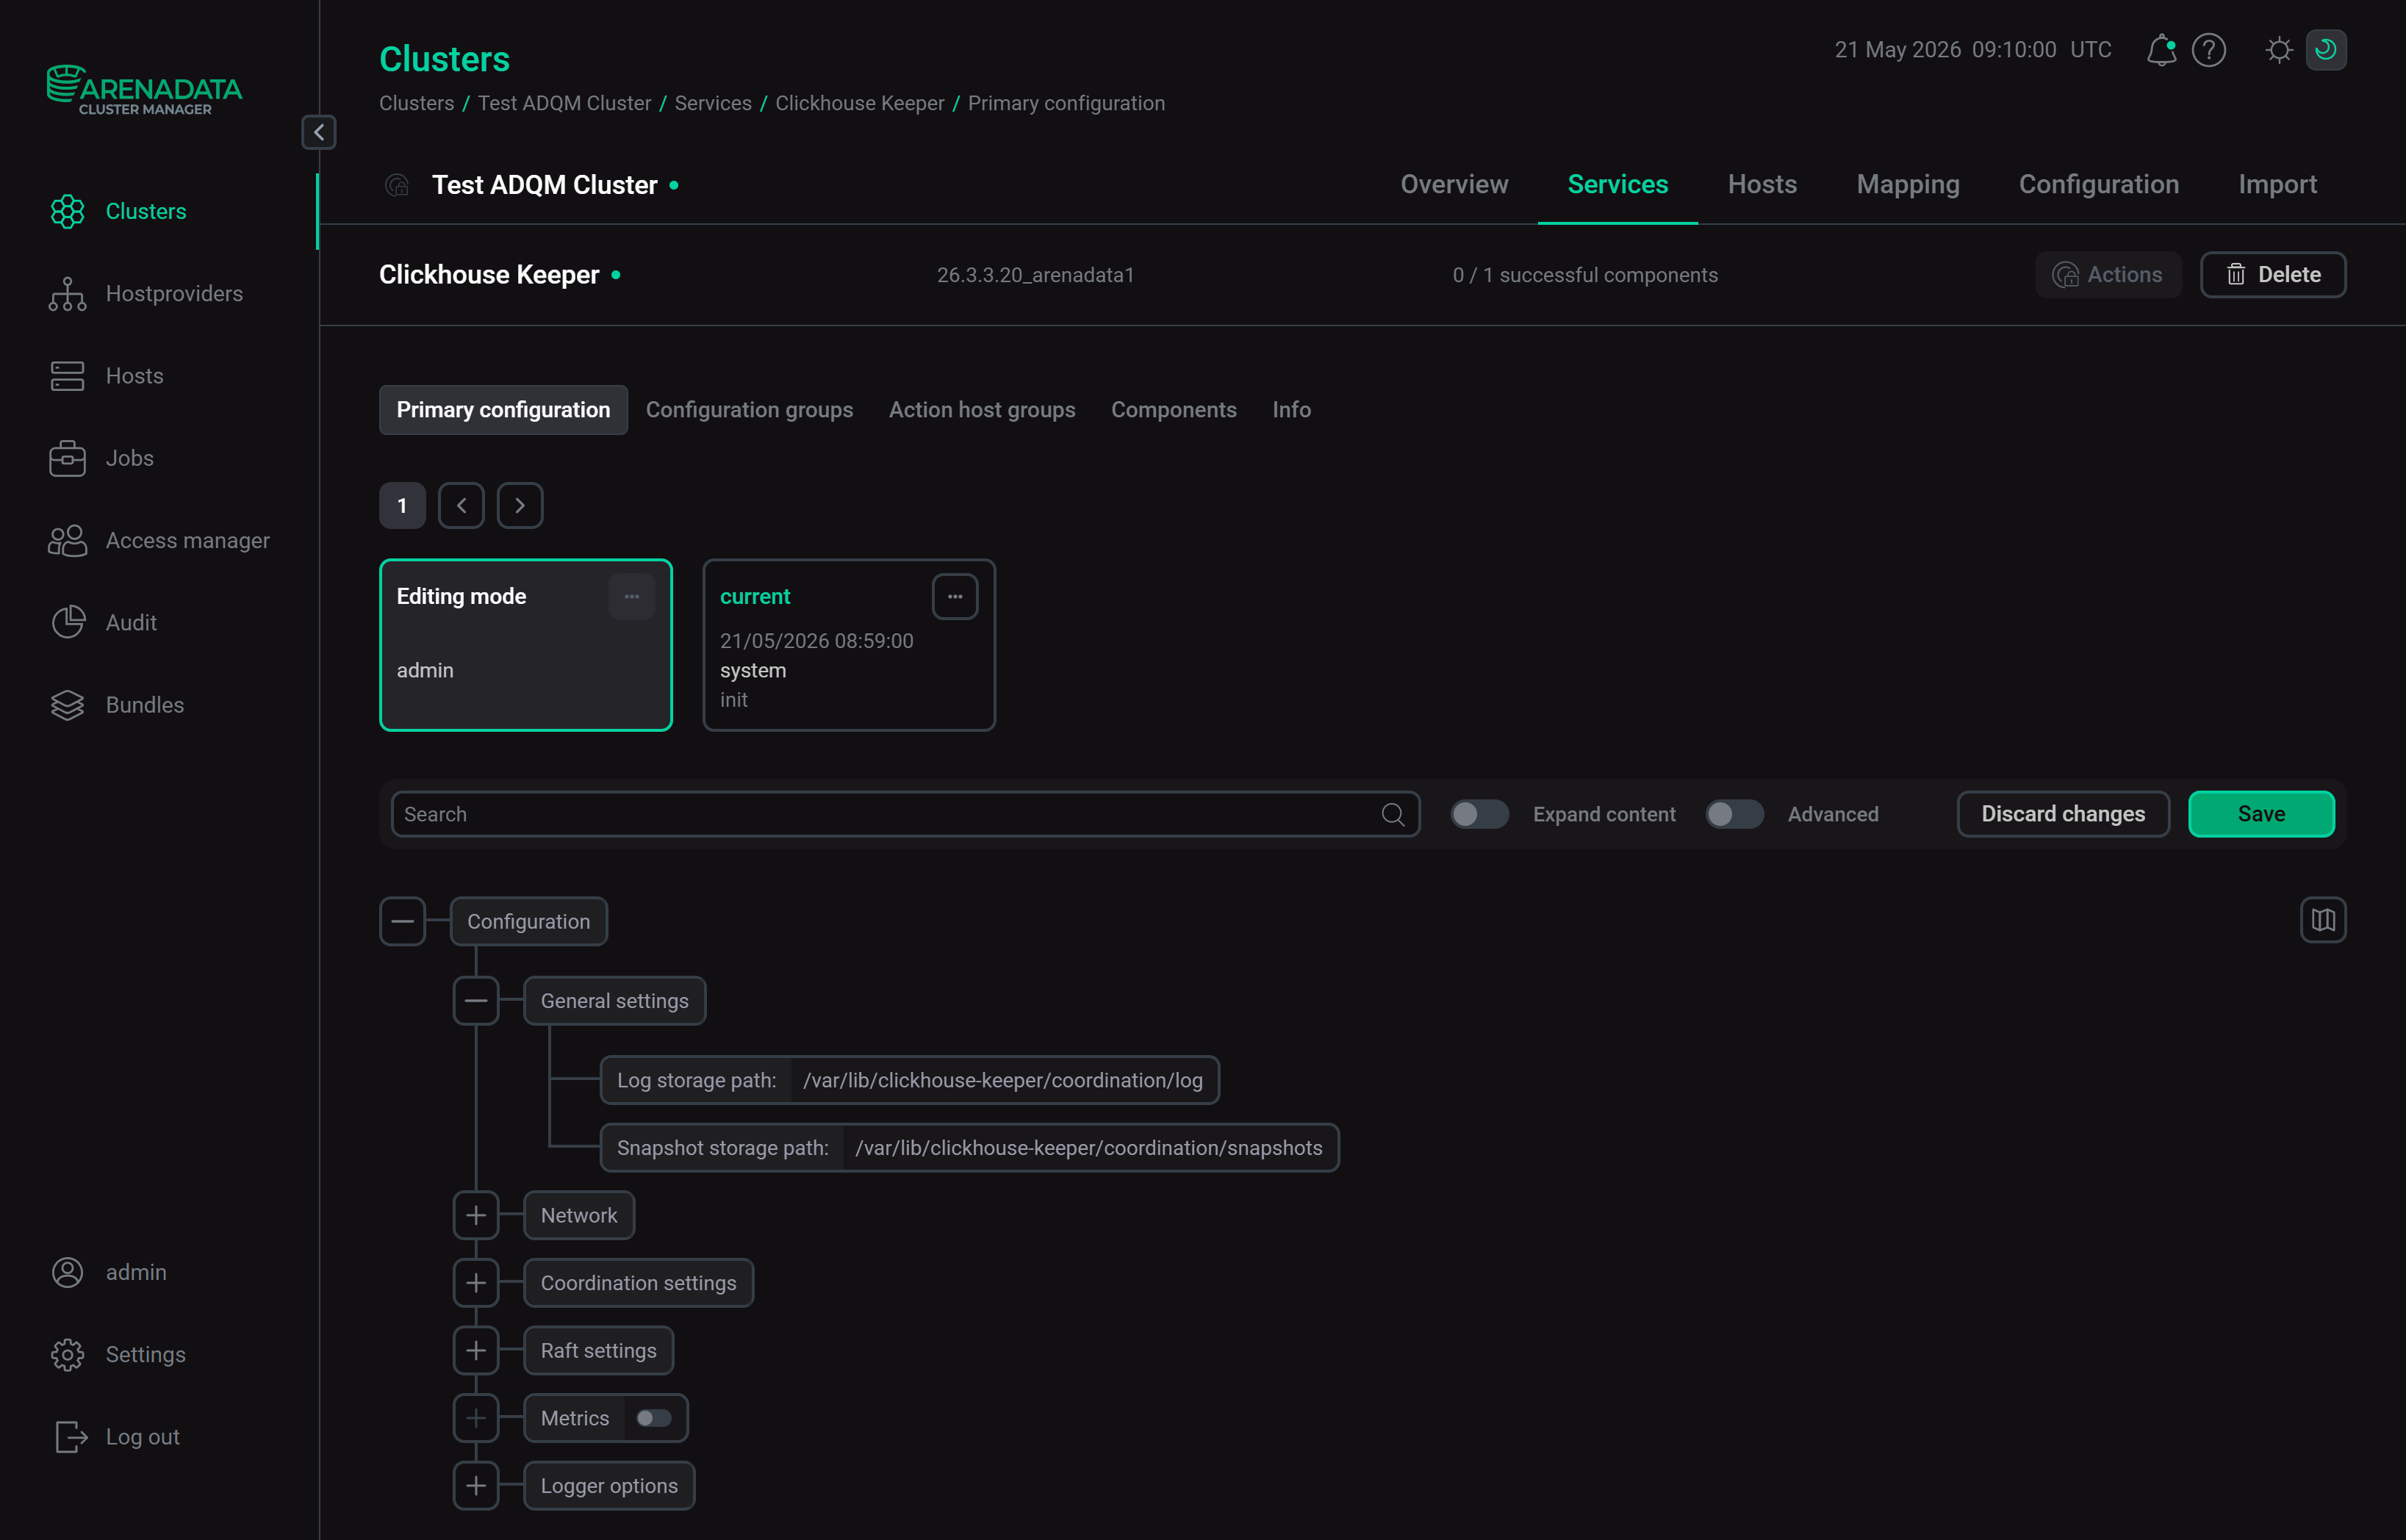
Task: Follow the Test ADQM Cluster breadcrumb link
Action: click(x=564, y=103)
